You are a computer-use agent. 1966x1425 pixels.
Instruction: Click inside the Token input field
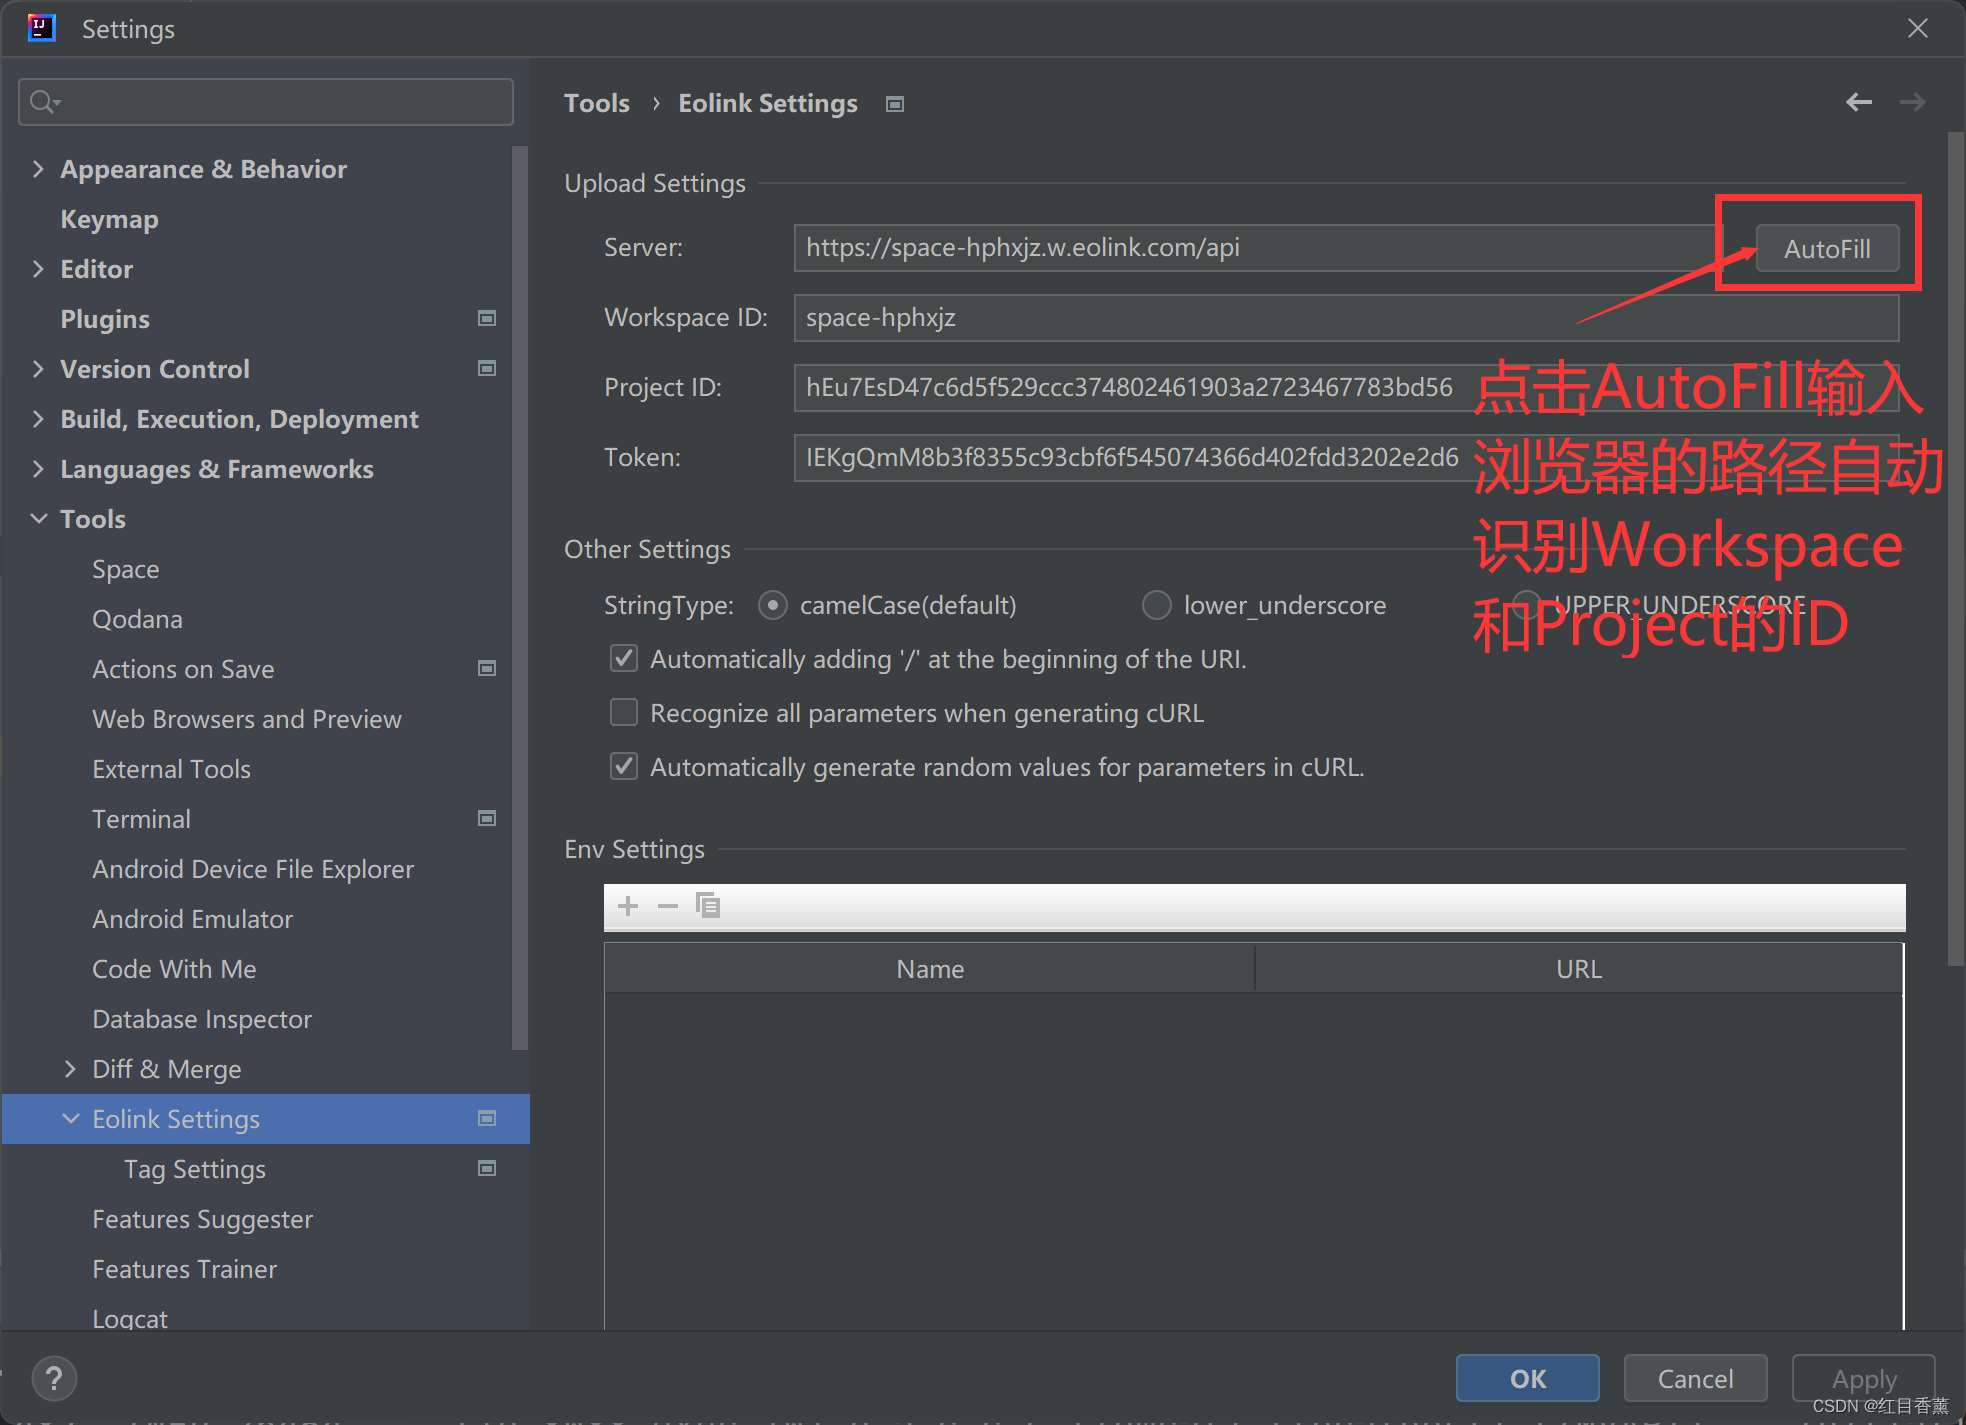tap(1130, 457)
